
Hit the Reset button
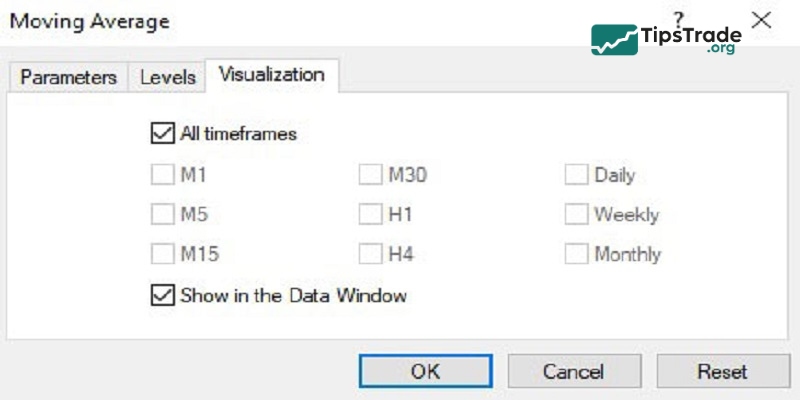coord(722,371)
